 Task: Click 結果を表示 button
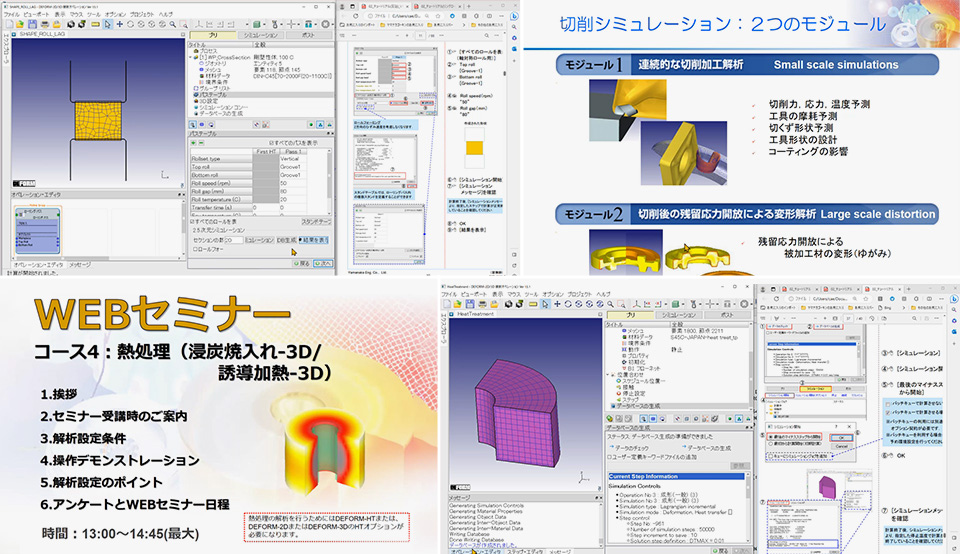pos(313,240)
